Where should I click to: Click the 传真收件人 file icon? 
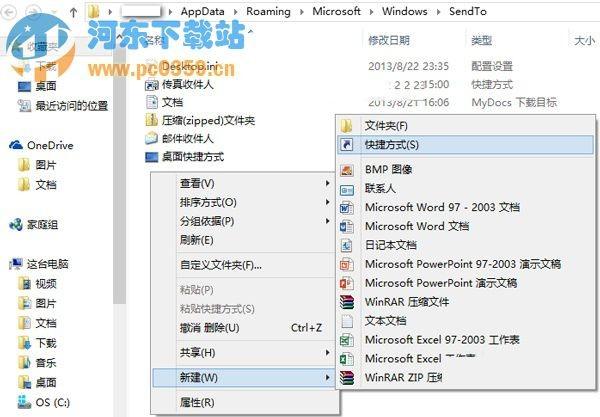point(152,84)
